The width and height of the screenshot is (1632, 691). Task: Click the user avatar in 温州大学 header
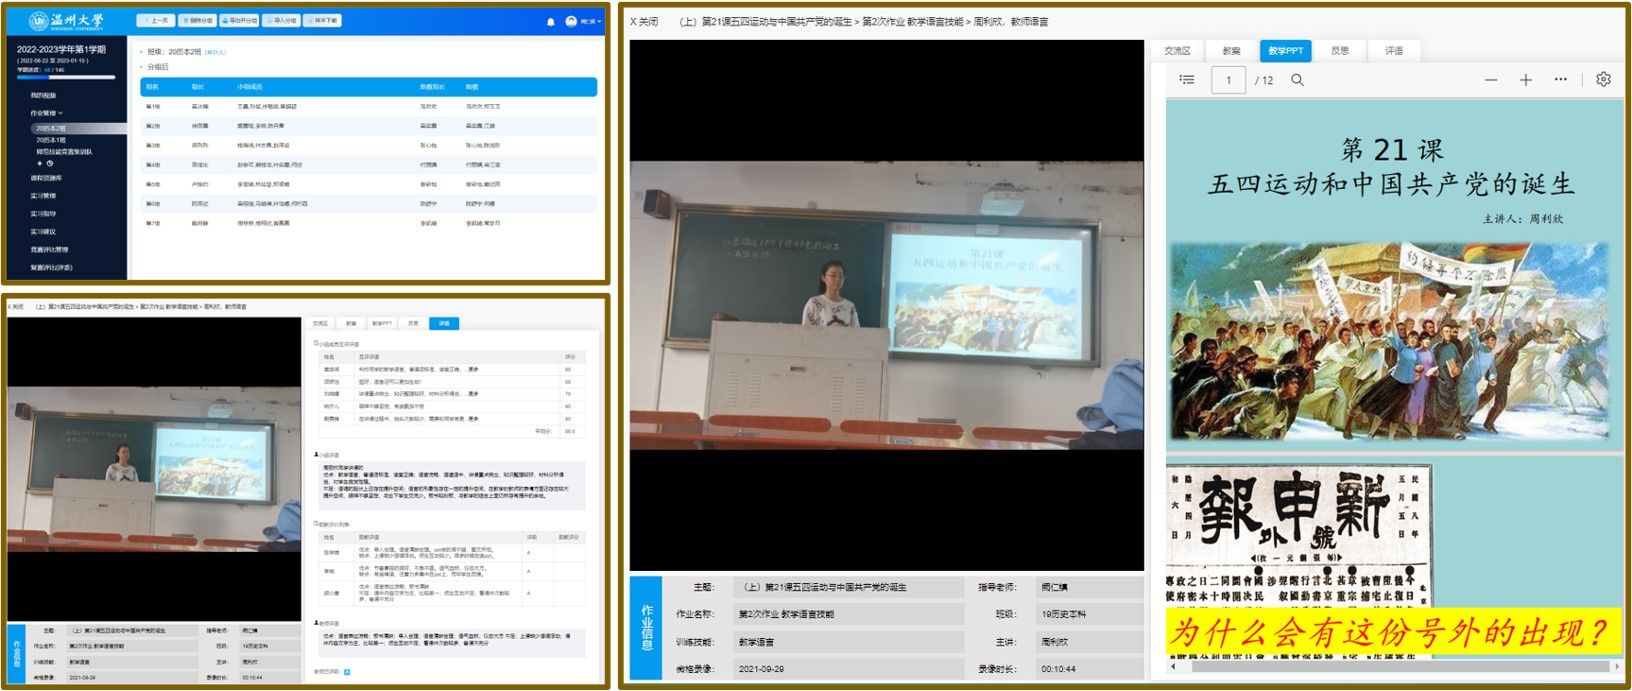pos(571,21)
